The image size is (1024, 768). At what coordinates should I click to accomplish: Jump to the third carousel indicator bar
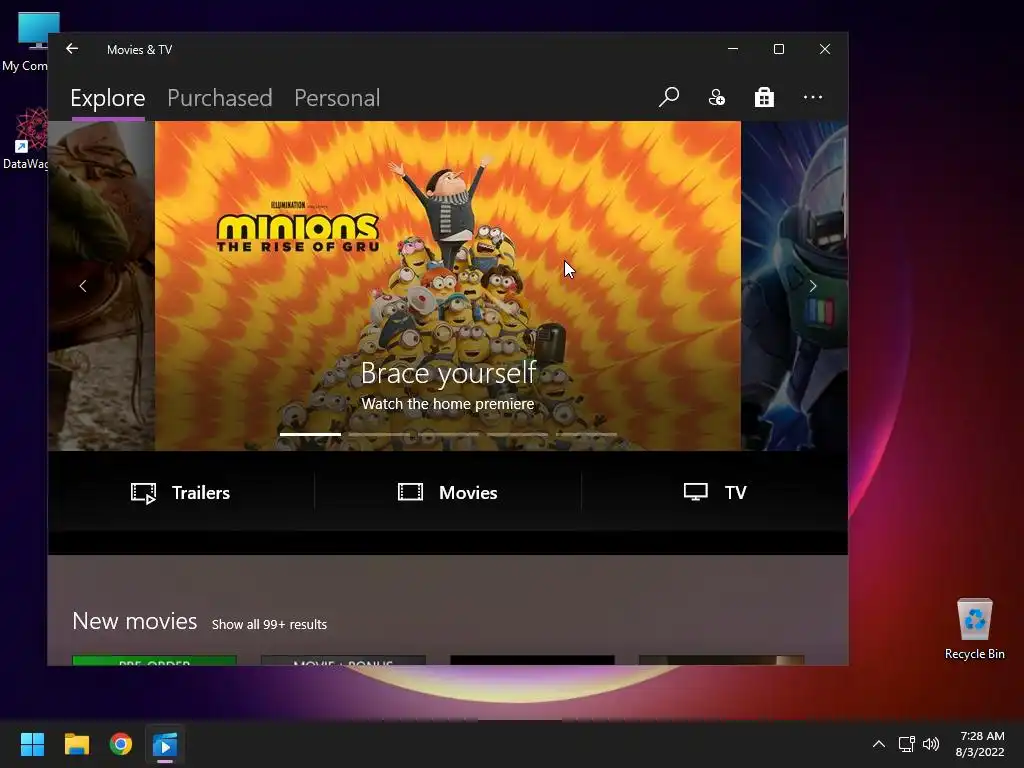(x=448, y=434)
